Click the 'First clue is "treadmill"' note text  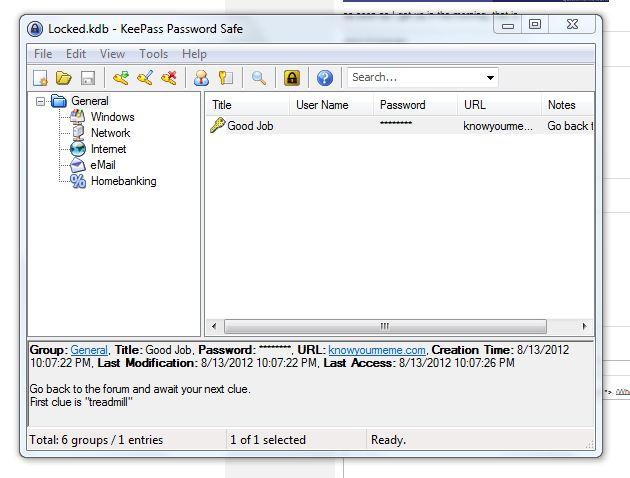pos(81,402)
